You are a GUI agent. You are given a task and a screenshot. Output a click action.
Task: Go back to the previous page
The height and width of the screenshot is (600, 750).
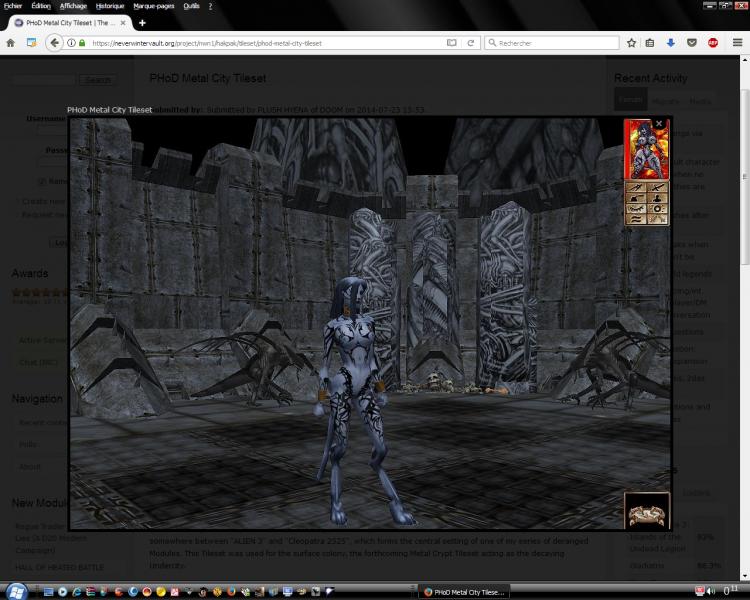coord(55,43)
